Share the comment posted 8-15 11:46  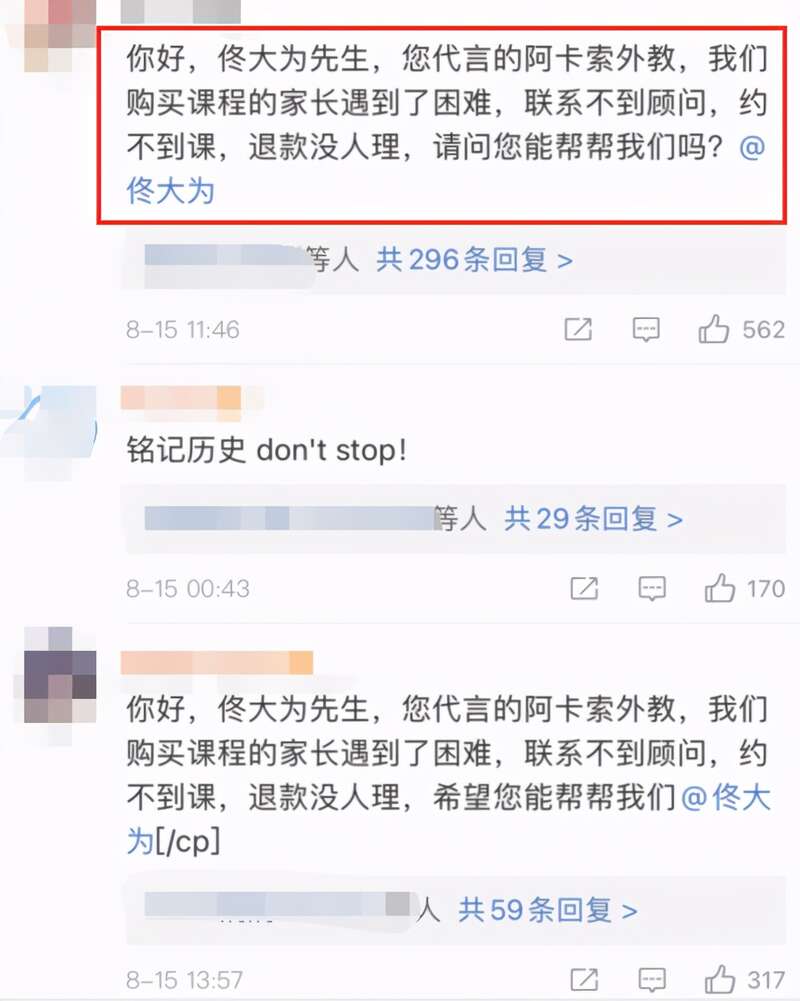coord(578,329)
